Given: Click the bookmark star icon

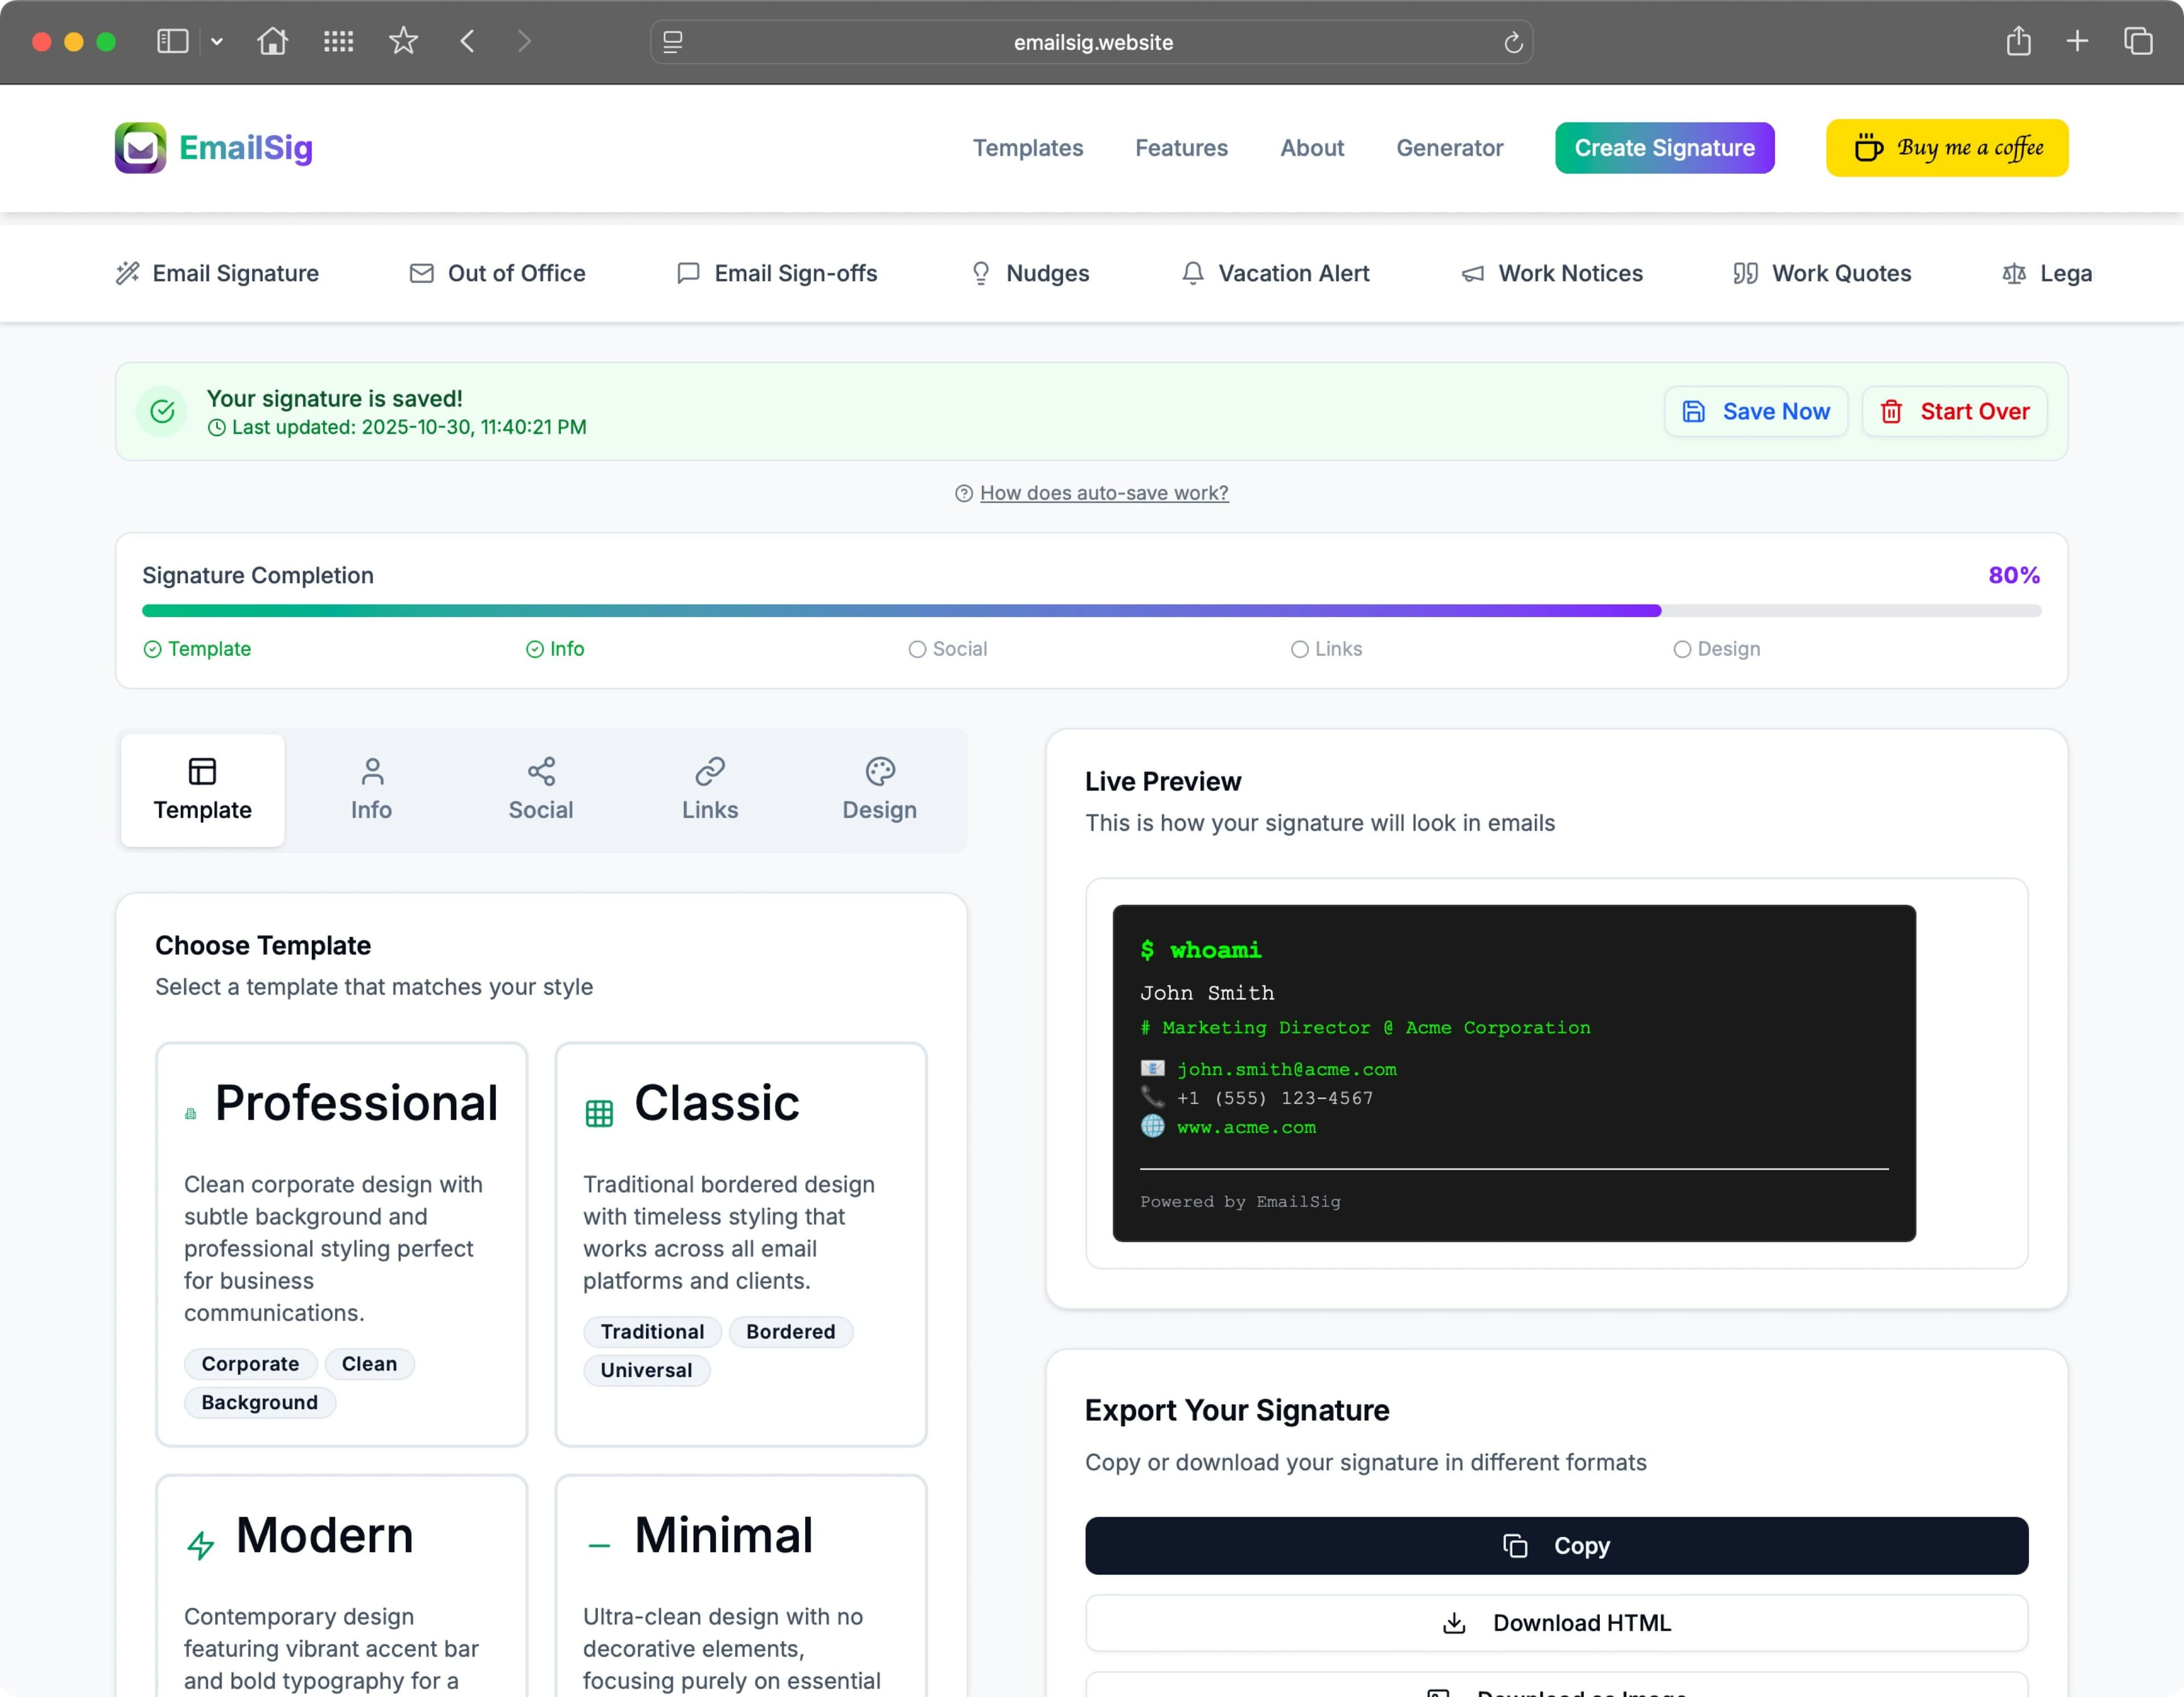Looking at the screenshot, I should 403,41.
